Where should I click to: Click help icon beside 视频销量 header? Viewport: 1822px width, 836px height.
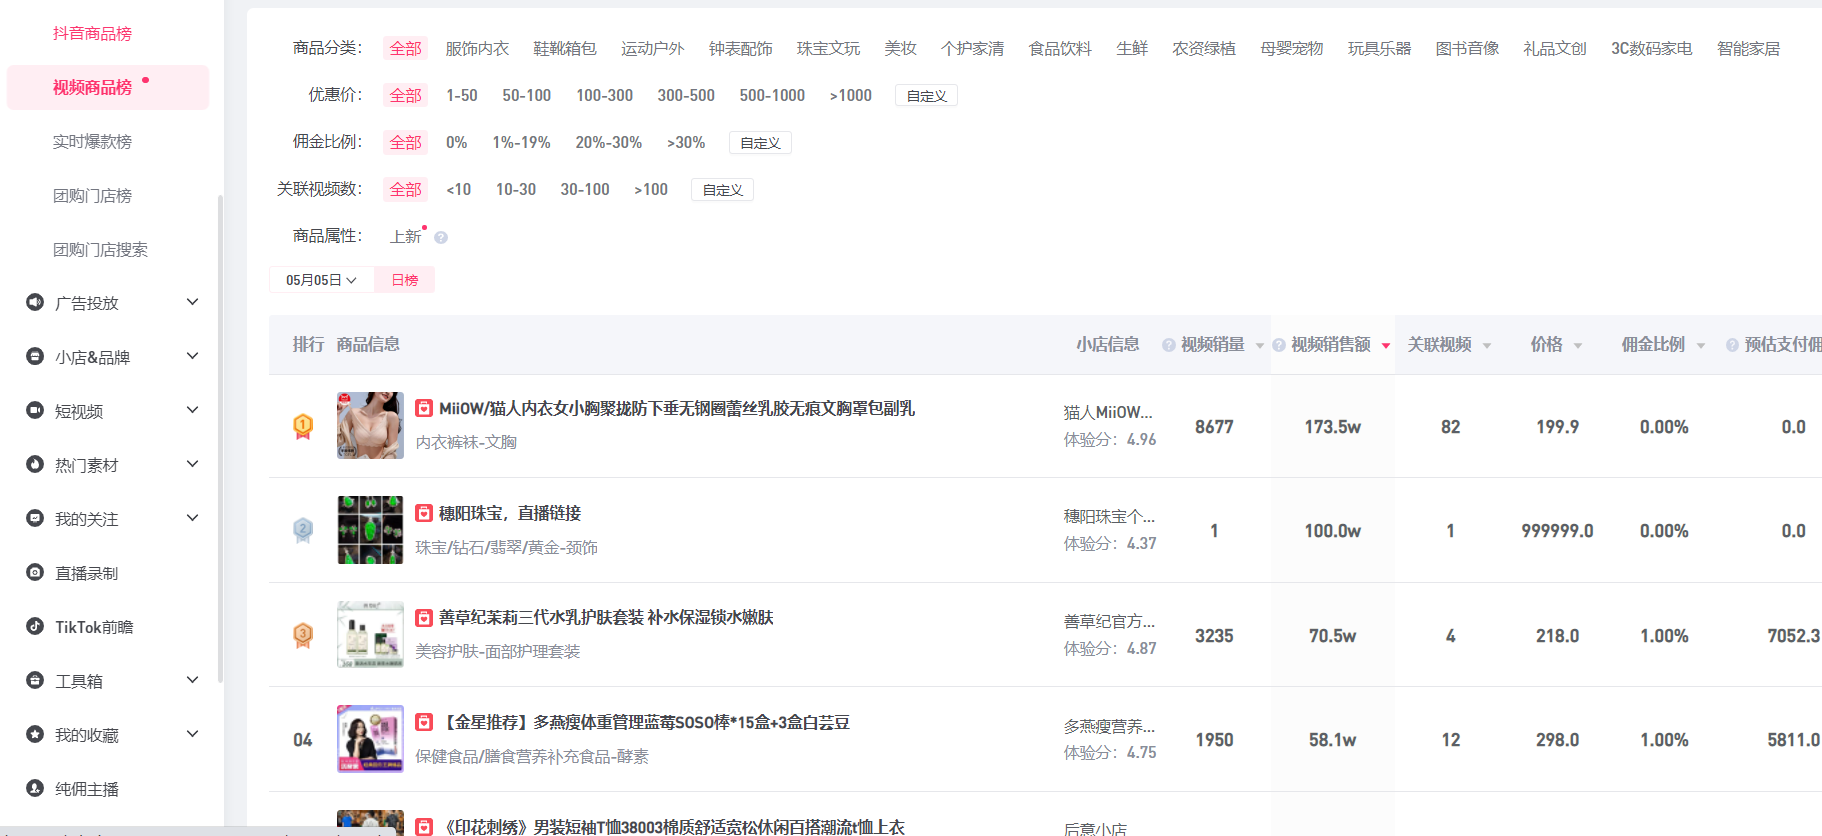coord(1168,345)
